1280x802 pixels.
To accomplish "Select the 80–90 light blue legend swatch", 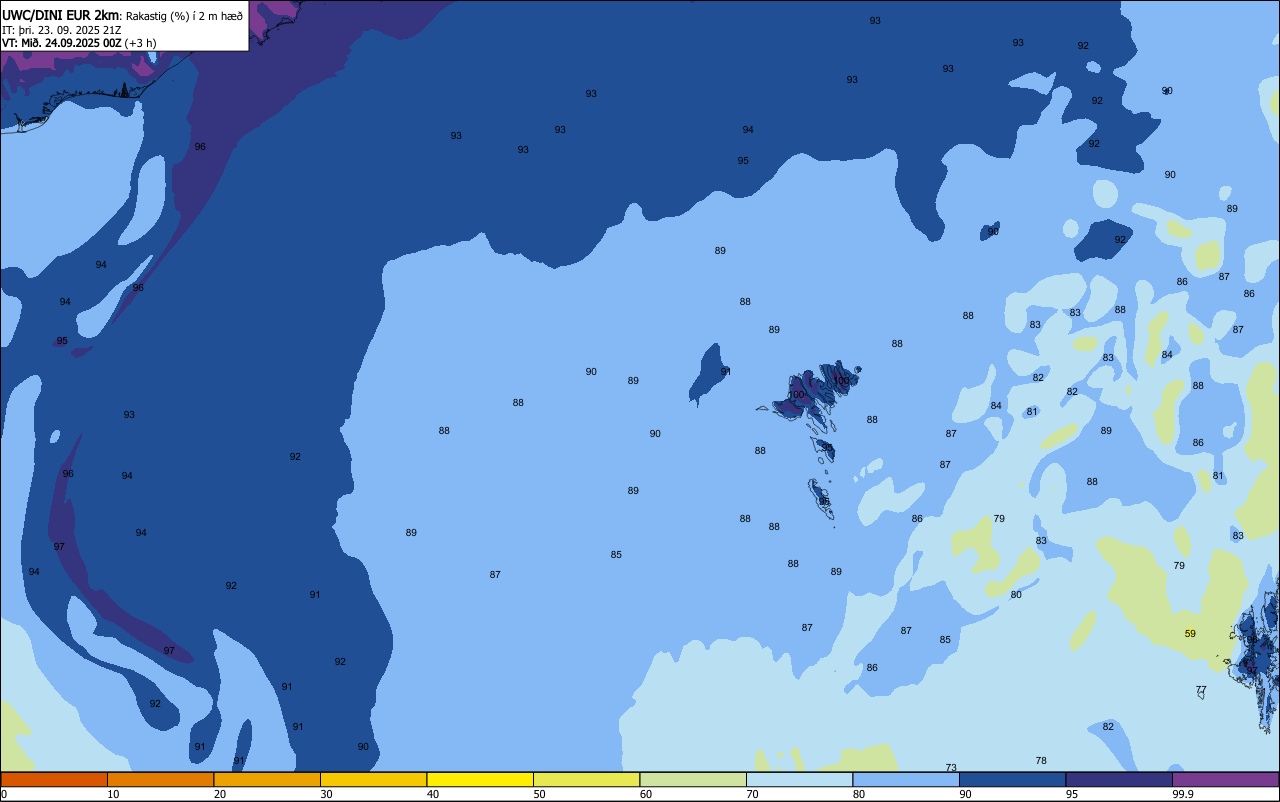I will coord(906,779).
